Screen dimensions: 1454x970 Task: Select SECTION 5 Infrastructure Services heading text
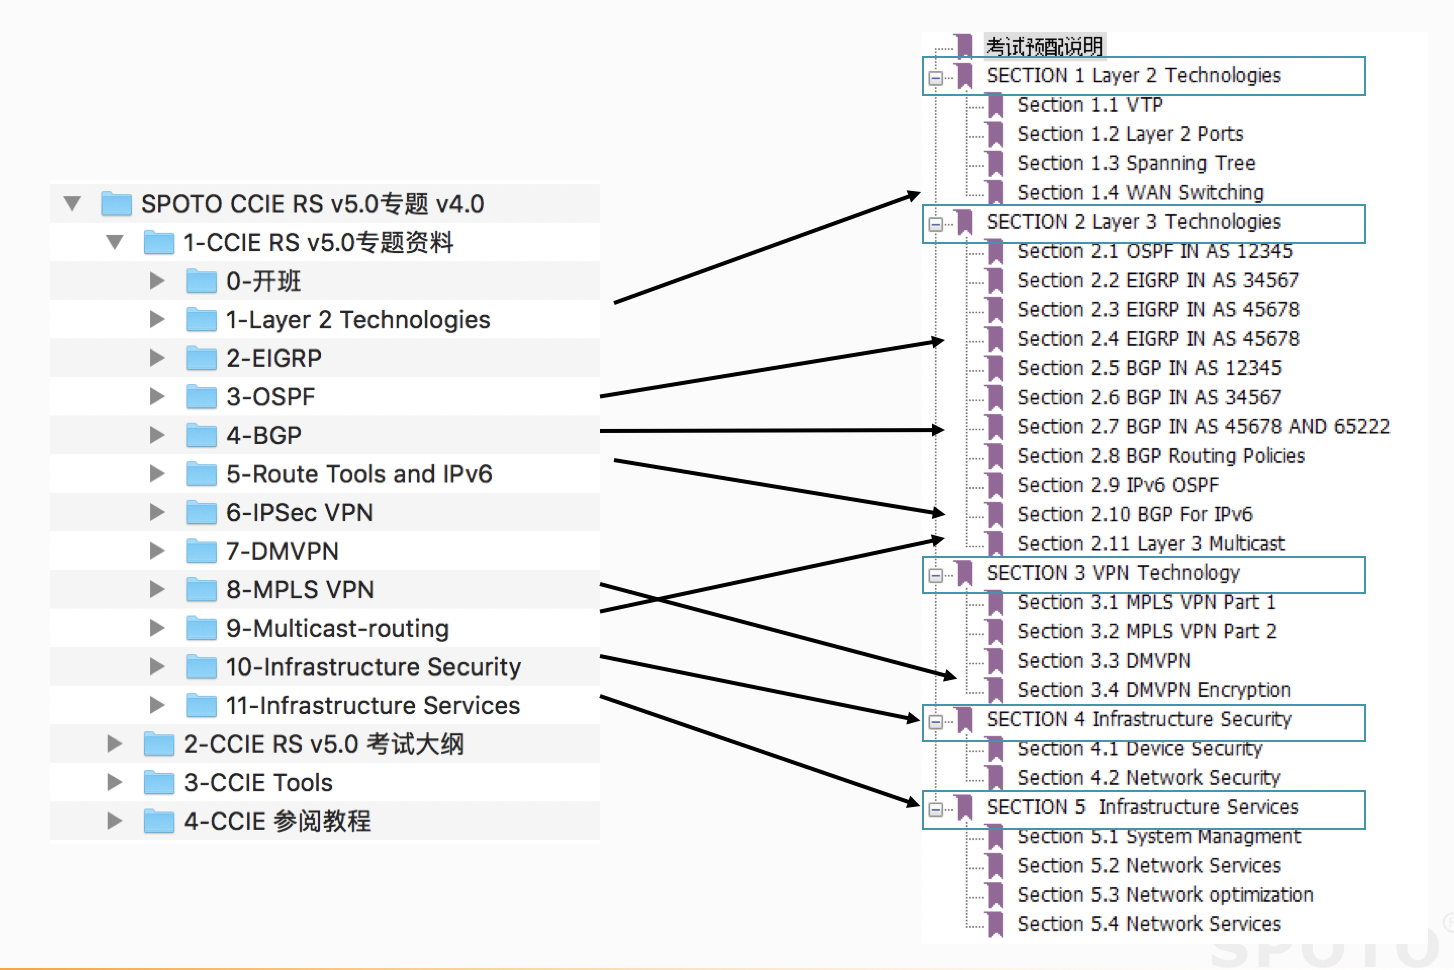tap(1142, 807)
